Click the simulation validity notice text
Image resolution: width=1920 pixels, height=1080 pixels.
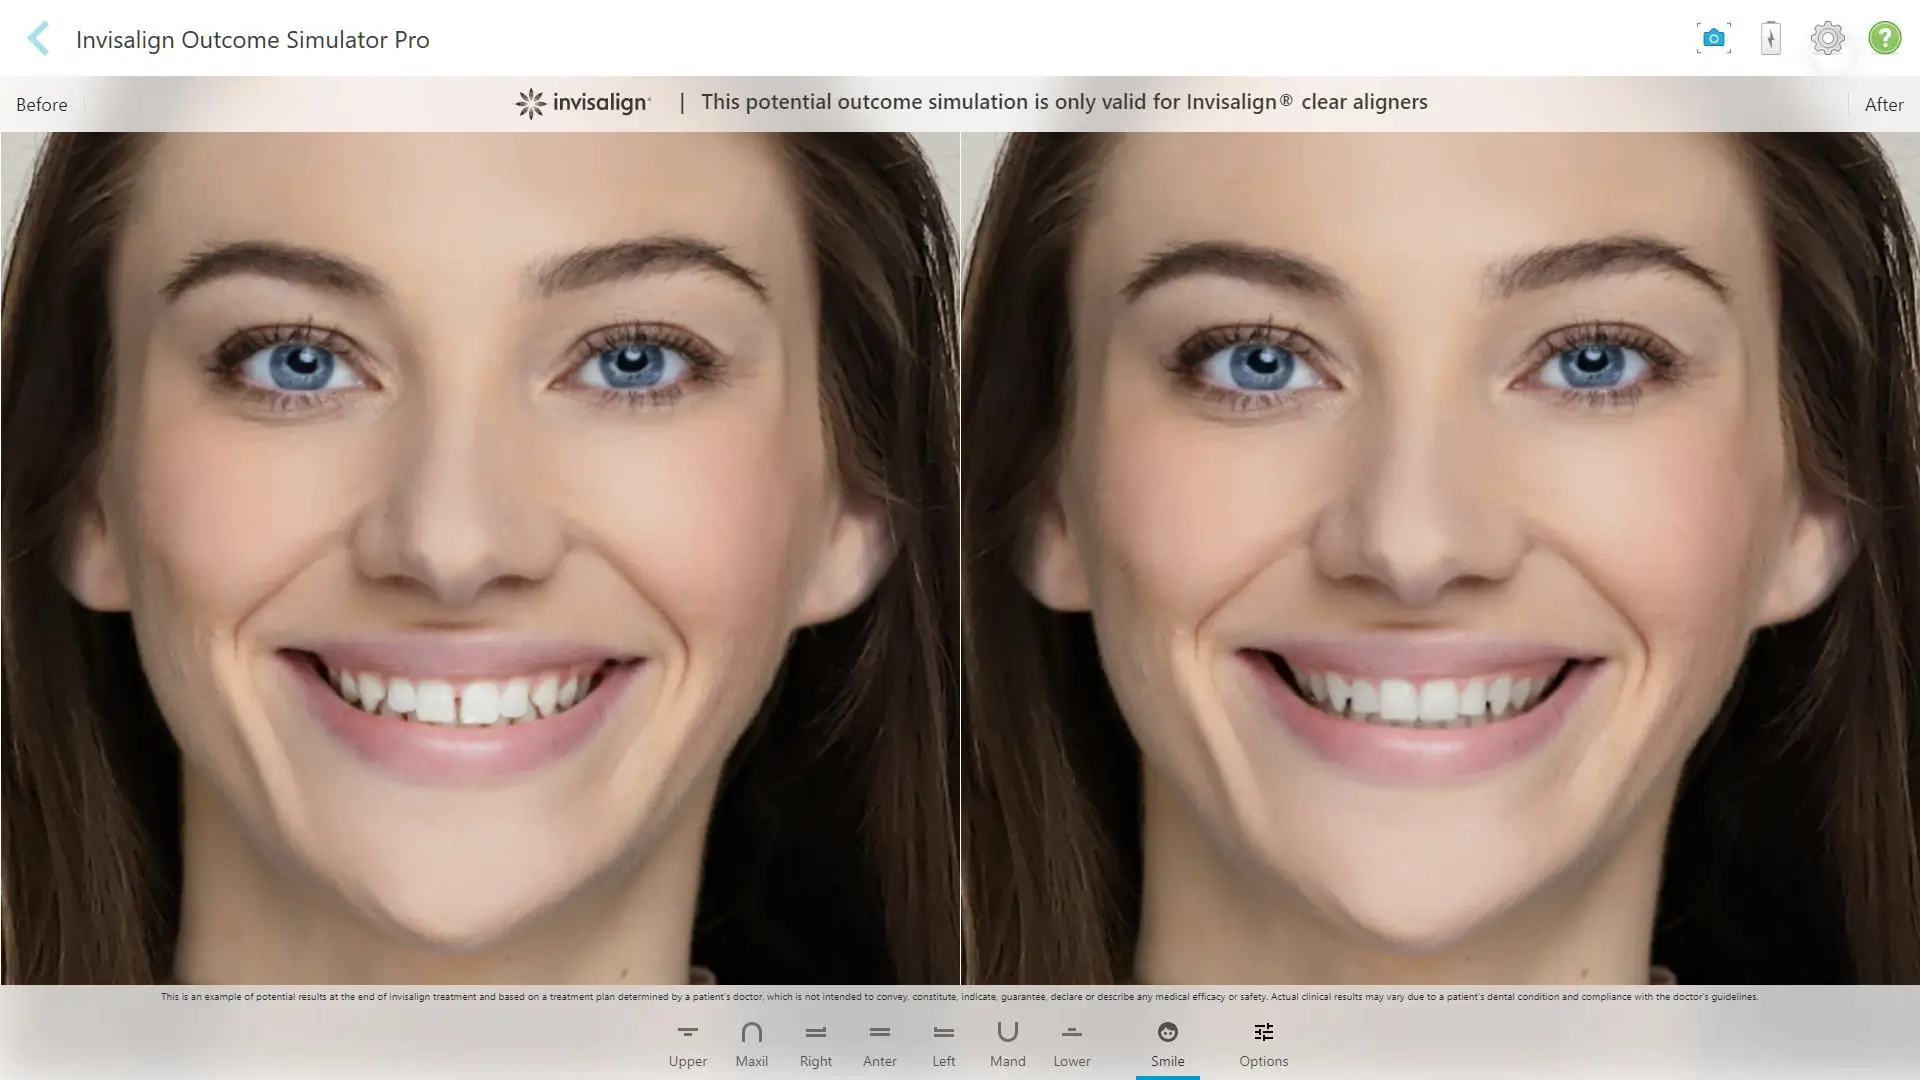point(1064,102)
